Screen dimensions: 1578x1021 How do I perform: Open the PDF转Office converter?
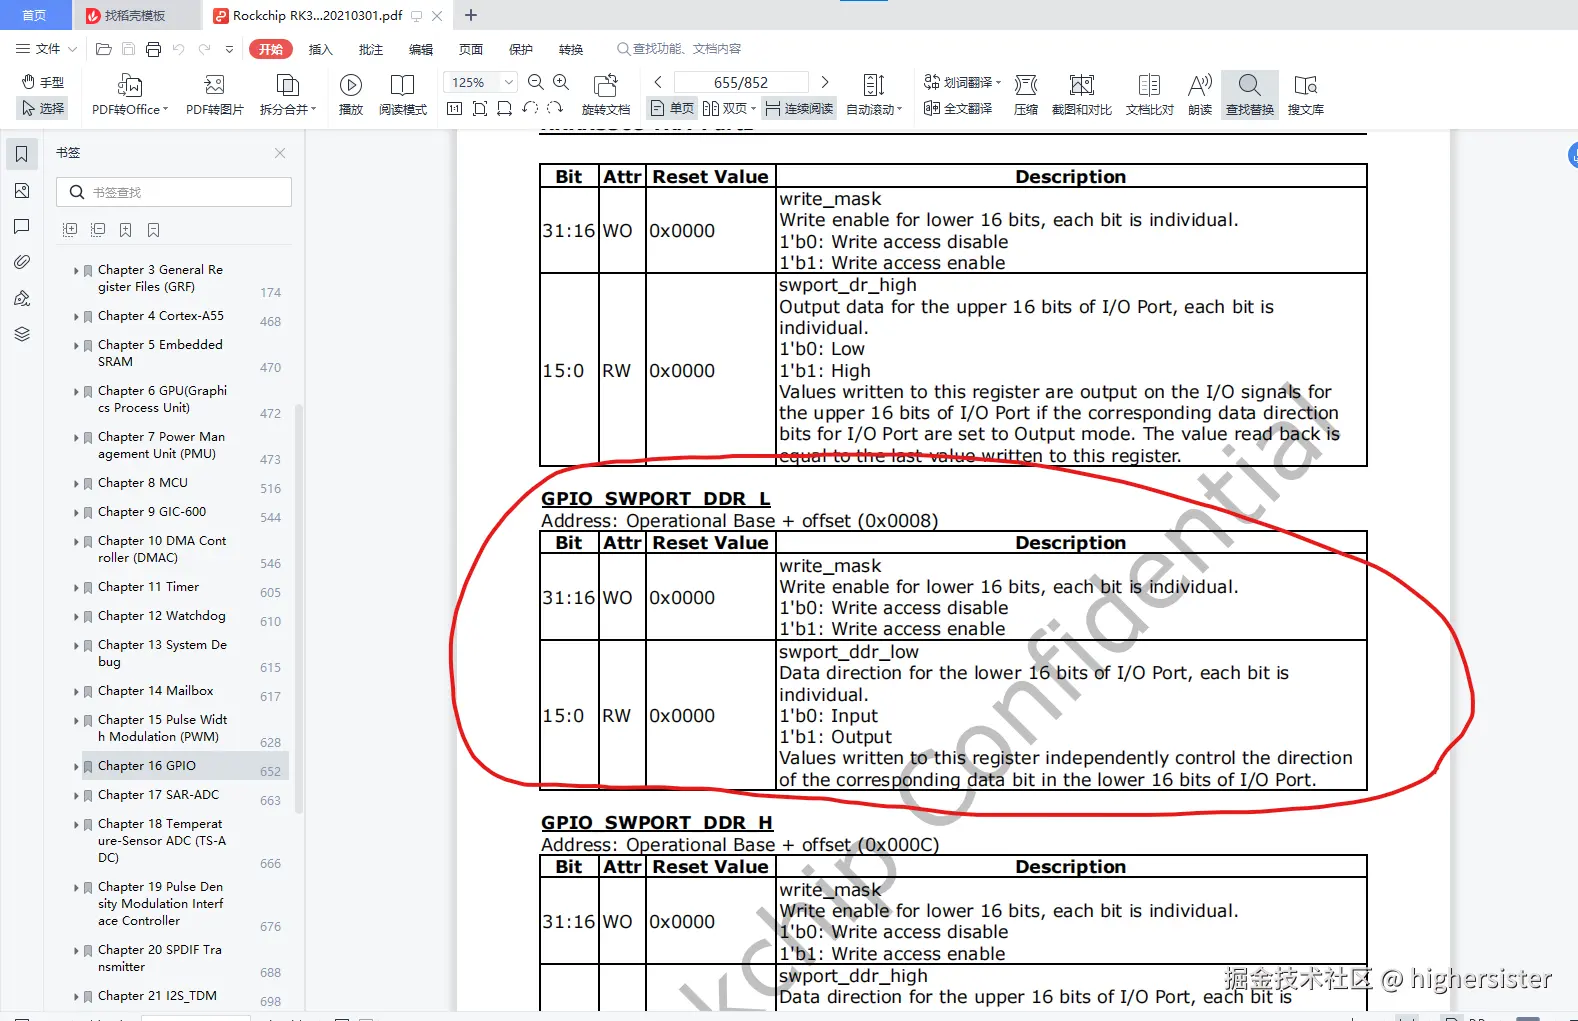click(x=130, y=95)
